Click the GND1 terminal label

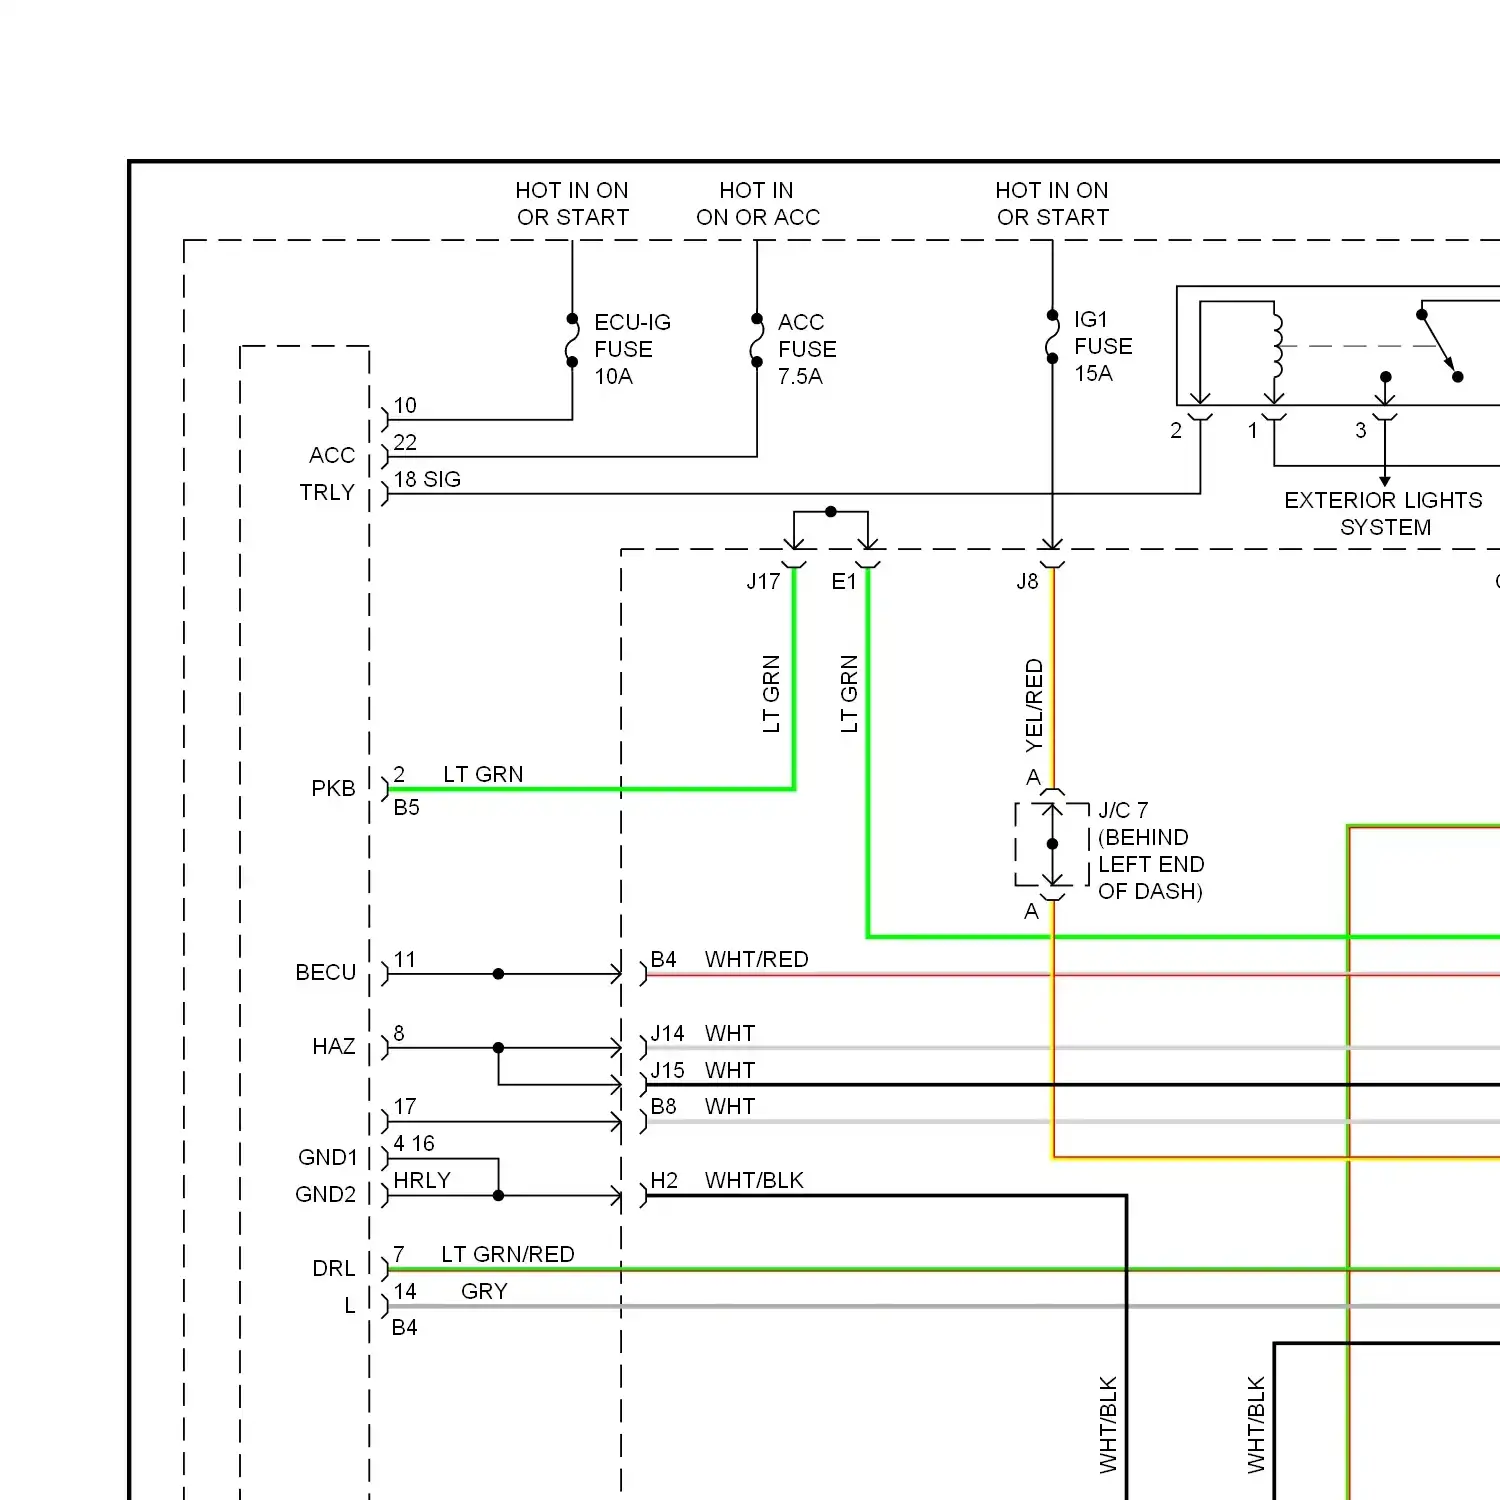coord(327,1157)
